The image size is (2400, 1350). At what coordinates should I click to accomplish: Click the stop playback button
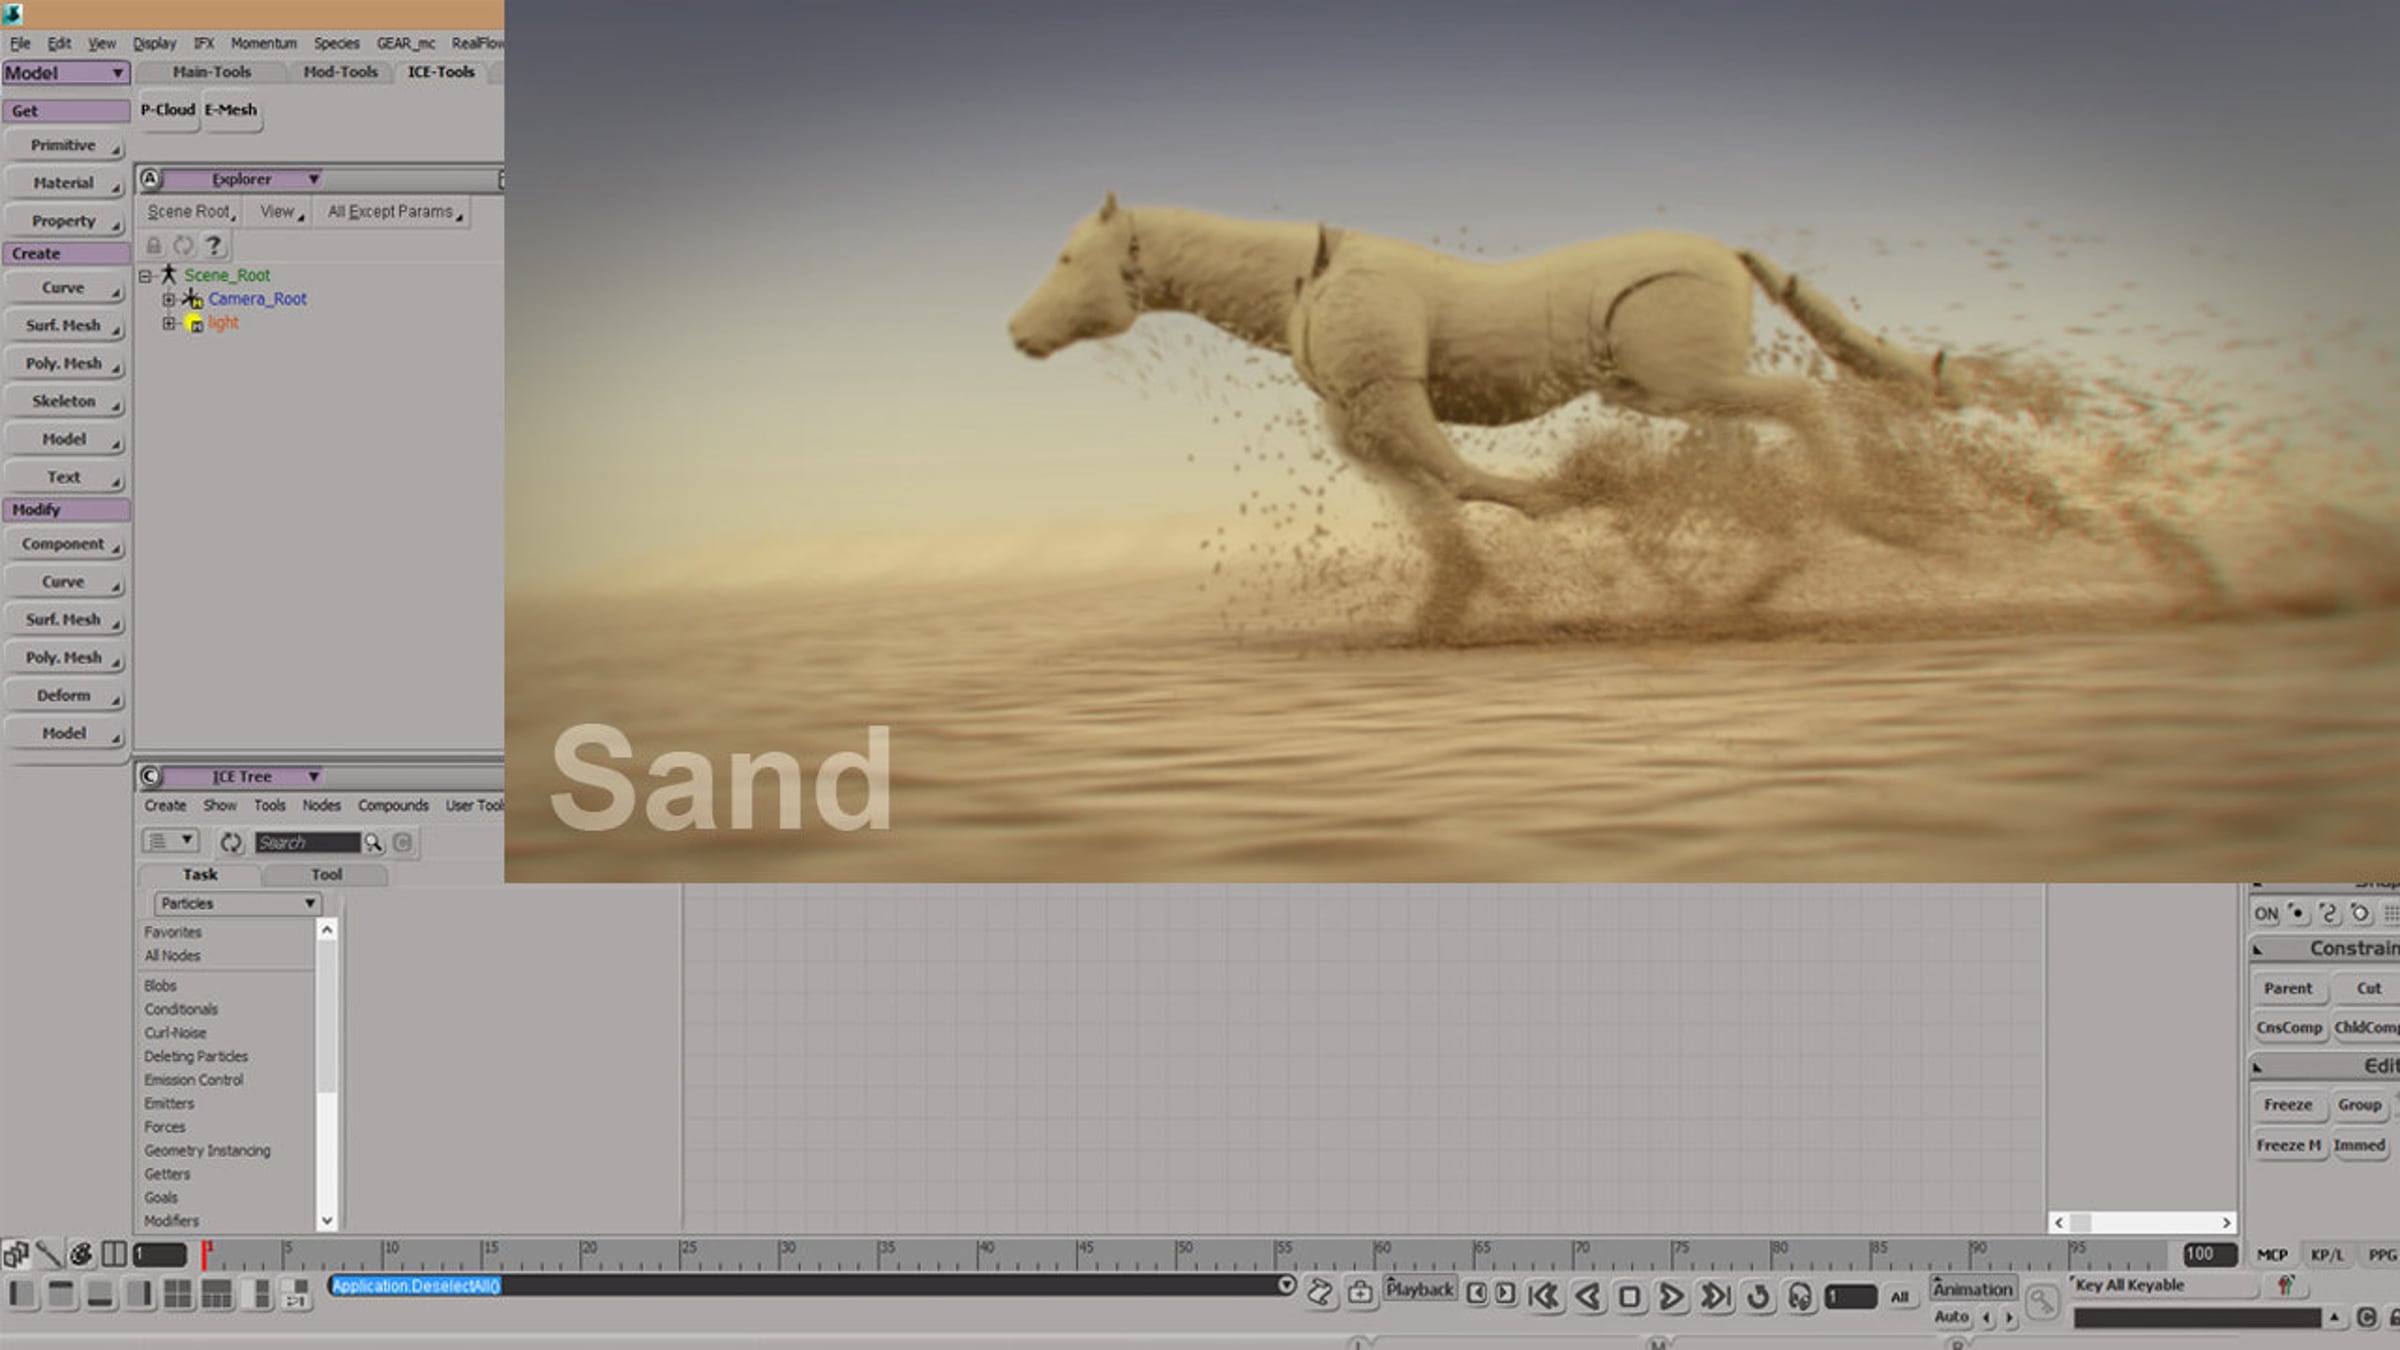click(x=1629, y=1296)
